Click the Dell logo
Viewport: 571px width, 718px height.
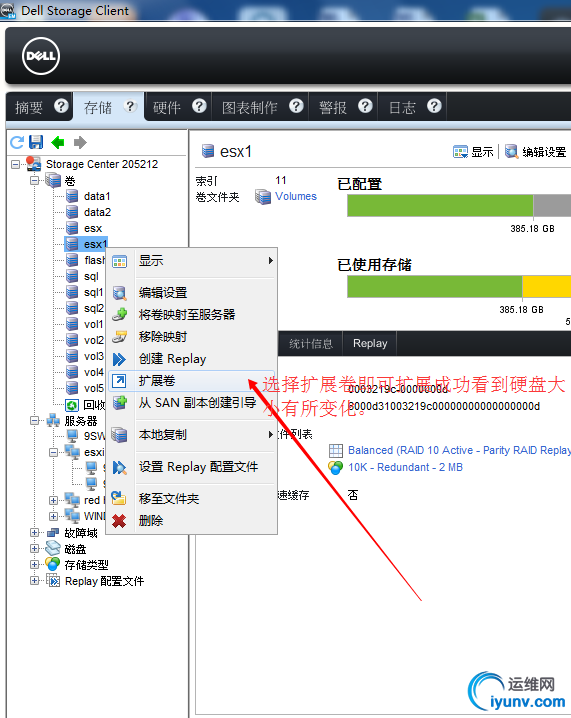[41, 56]
